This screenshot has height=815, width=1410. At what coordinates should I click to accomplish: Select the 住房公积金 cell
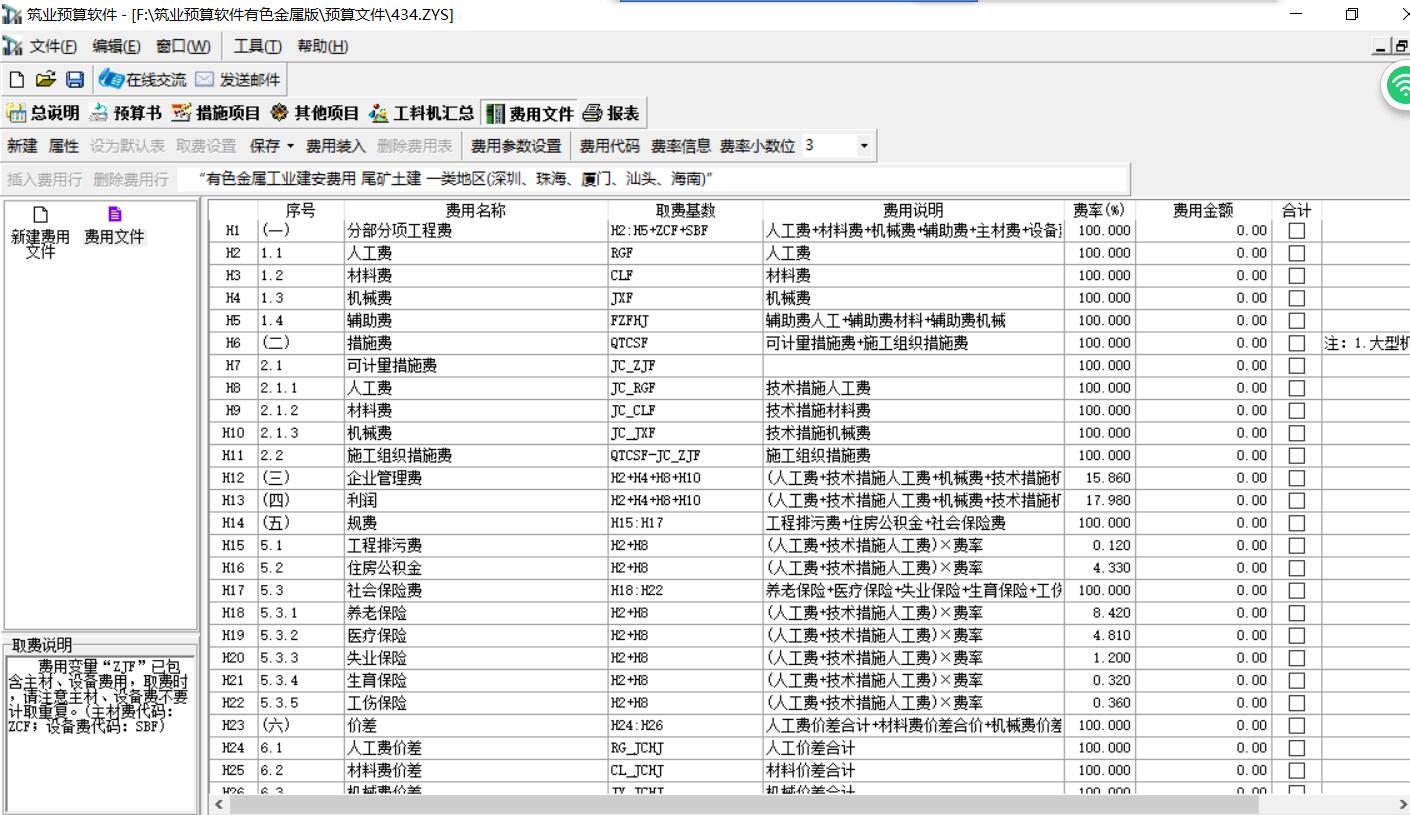(476, 568)
